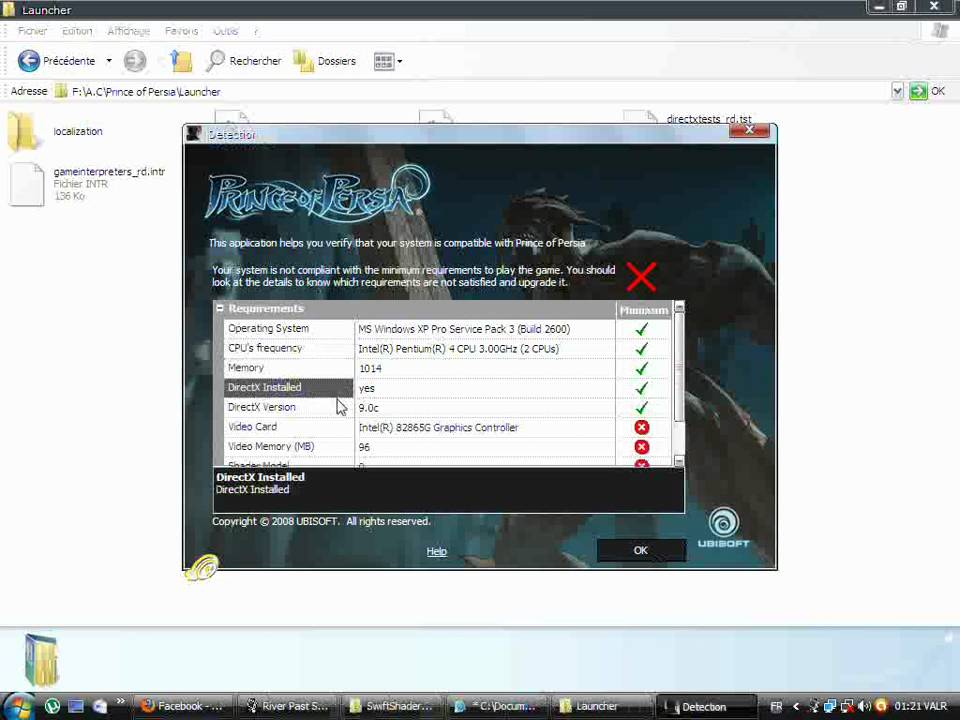The width and height of the screenshot is (960, 720).
Task: Open the Outils menu
Action: [x=225, y=31]
